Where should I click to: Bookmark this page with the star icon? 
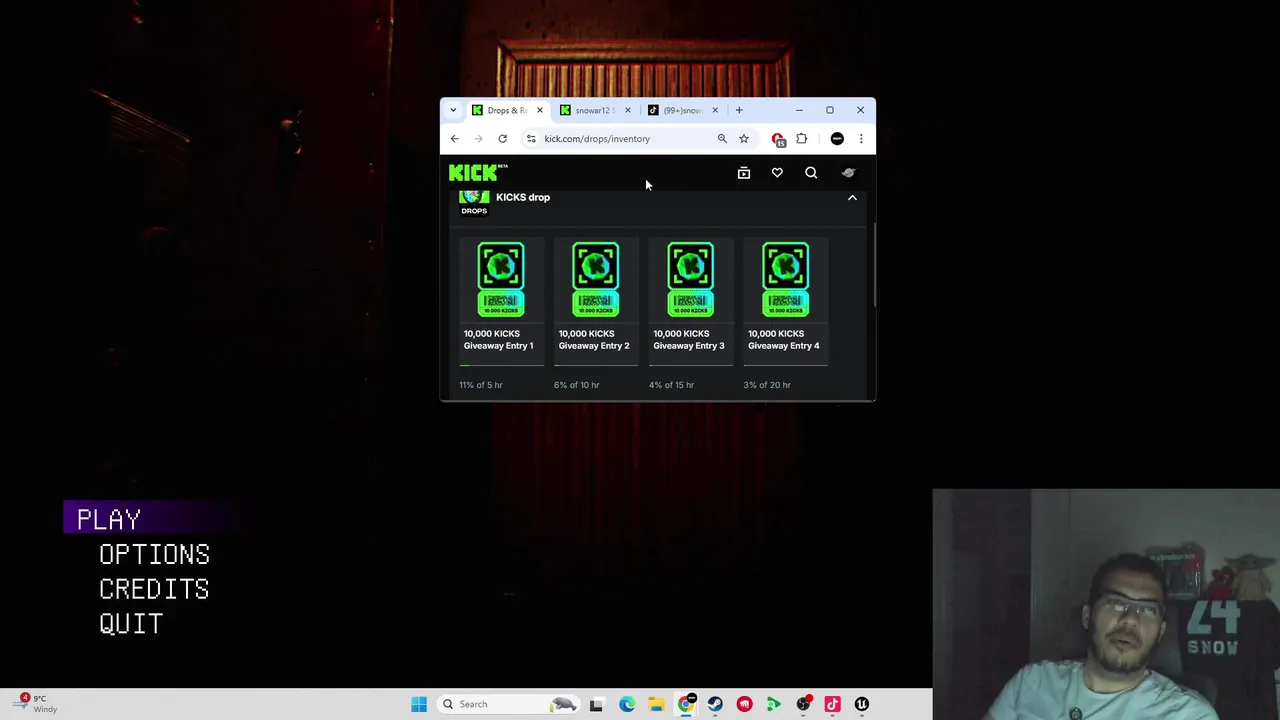click(744, 139)
